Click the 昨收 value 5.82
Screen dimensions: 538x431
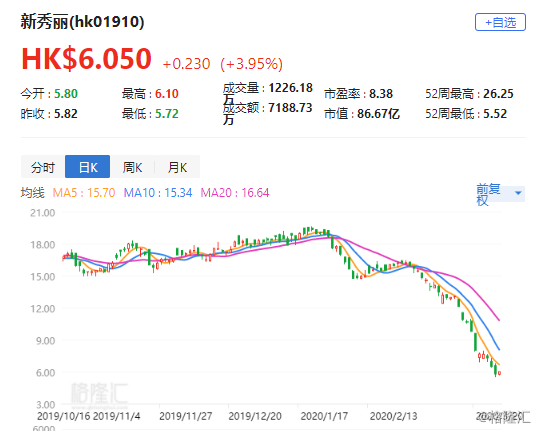[66, 114]
